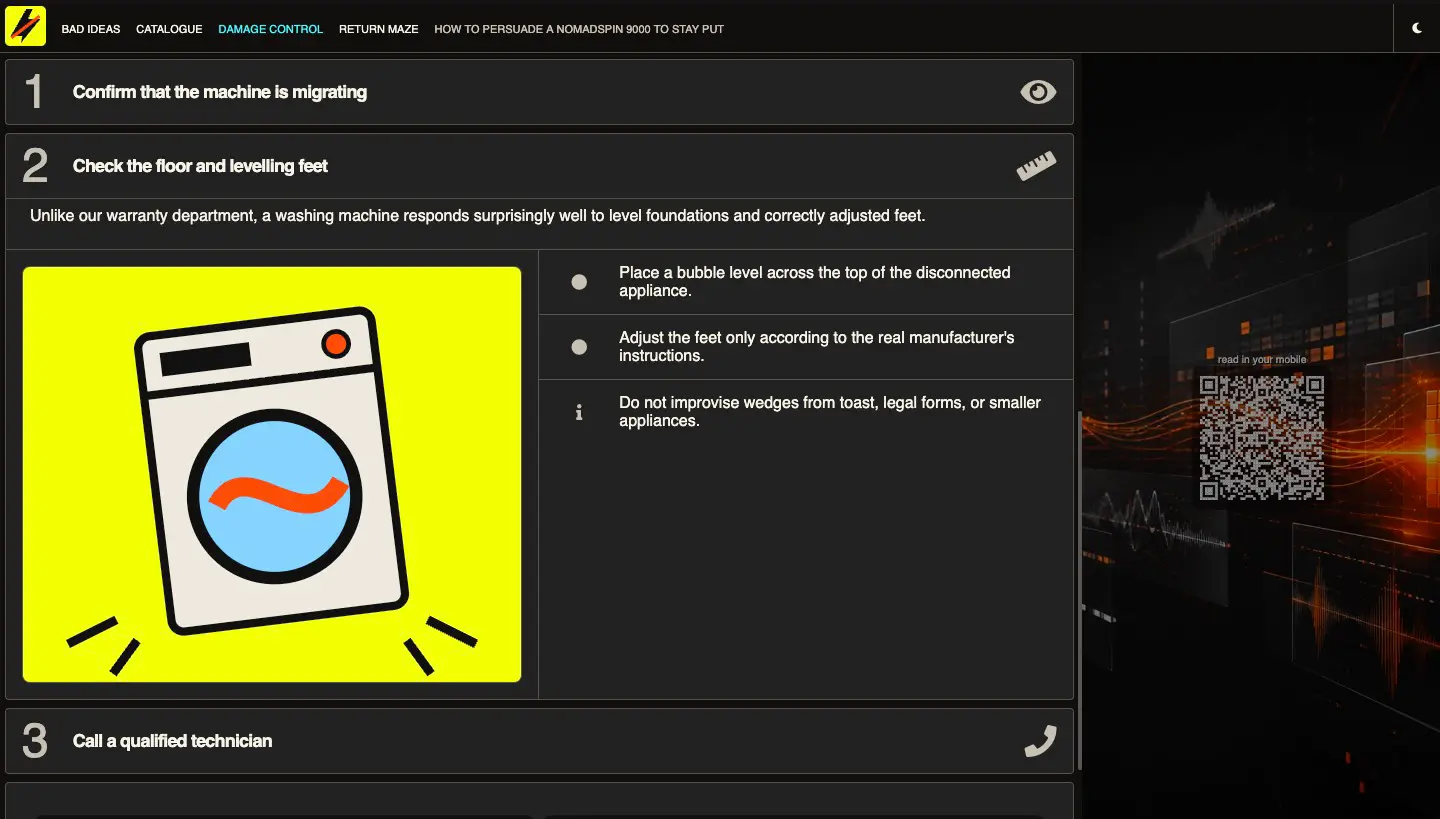
Task: Open the Bad Ideas menu item
Action: (91, 29)
